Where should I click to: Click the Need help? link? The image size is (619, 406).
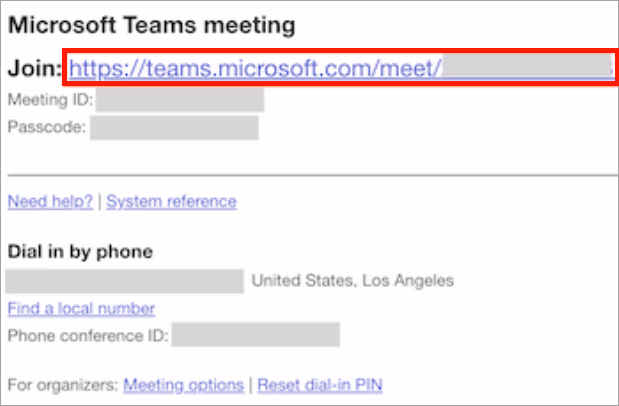point(50,201)
